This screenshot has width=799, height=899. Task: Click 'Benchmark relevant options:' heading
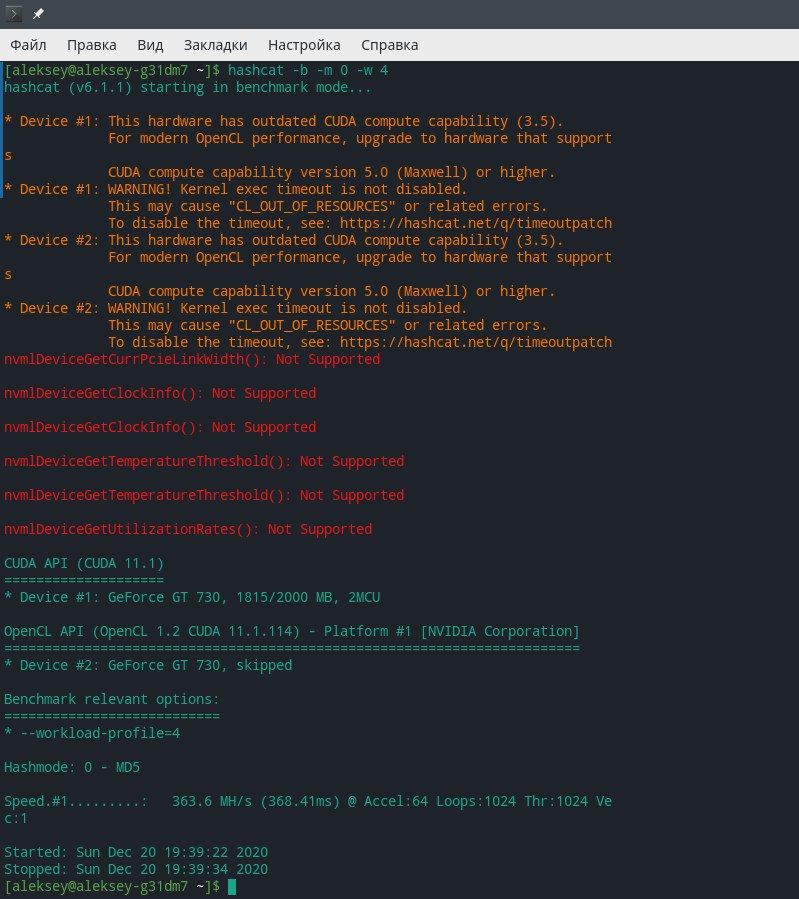112,699
